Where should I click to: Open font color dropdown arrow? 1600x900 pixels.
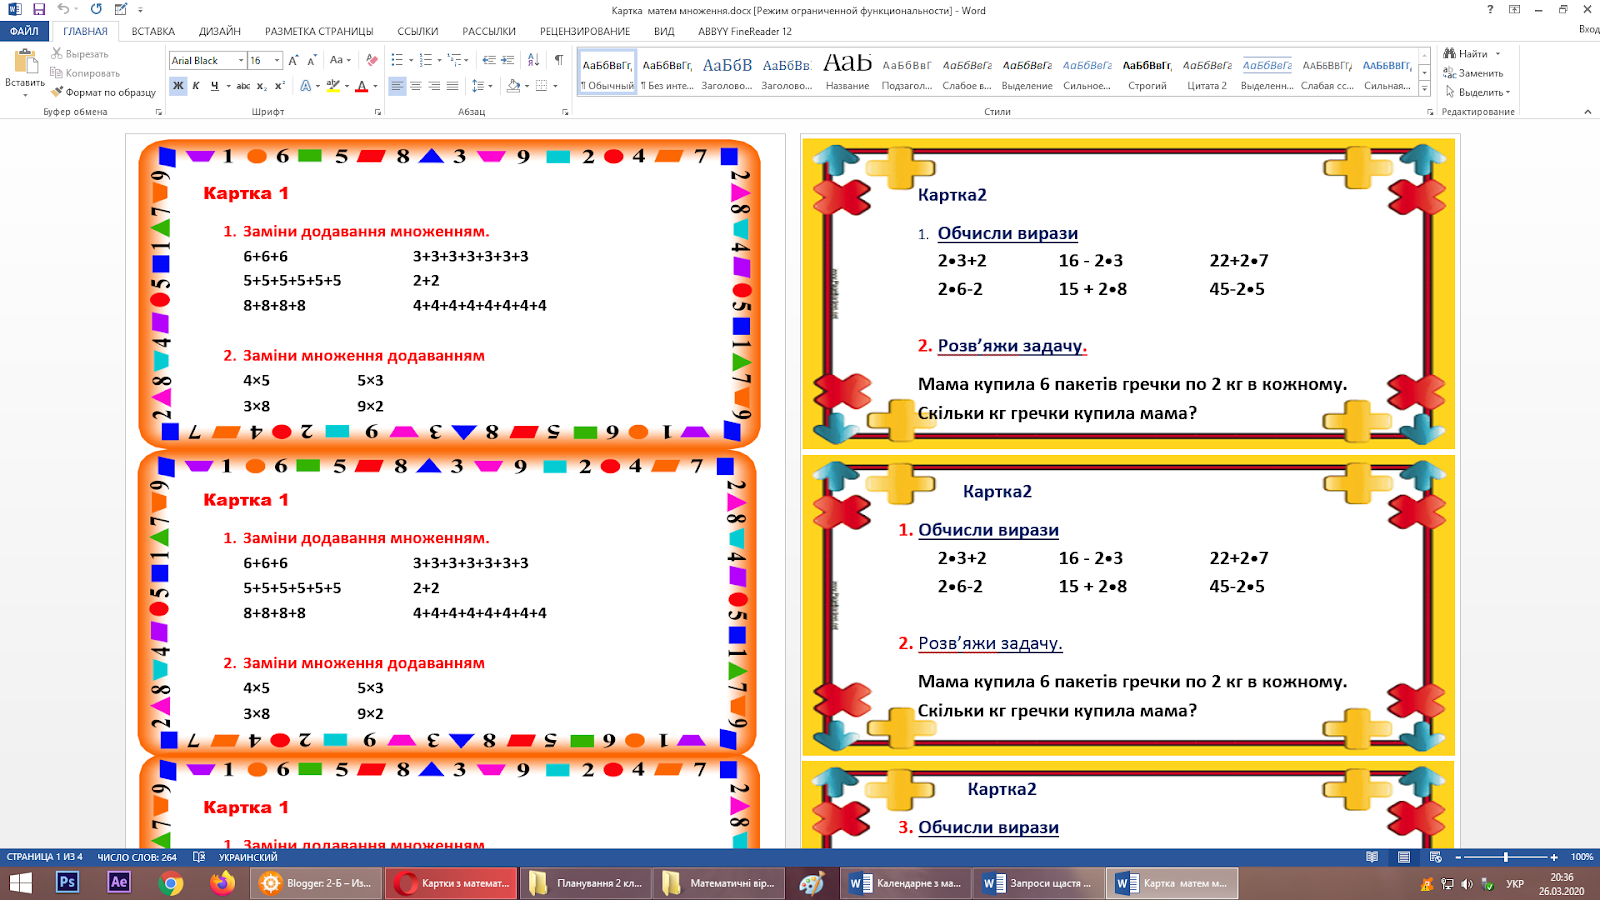pyautogui.click(x=375, y=86)
